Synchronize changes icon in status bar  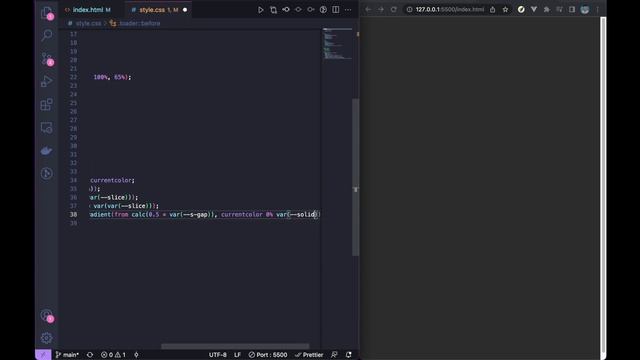tap(90, 355)
